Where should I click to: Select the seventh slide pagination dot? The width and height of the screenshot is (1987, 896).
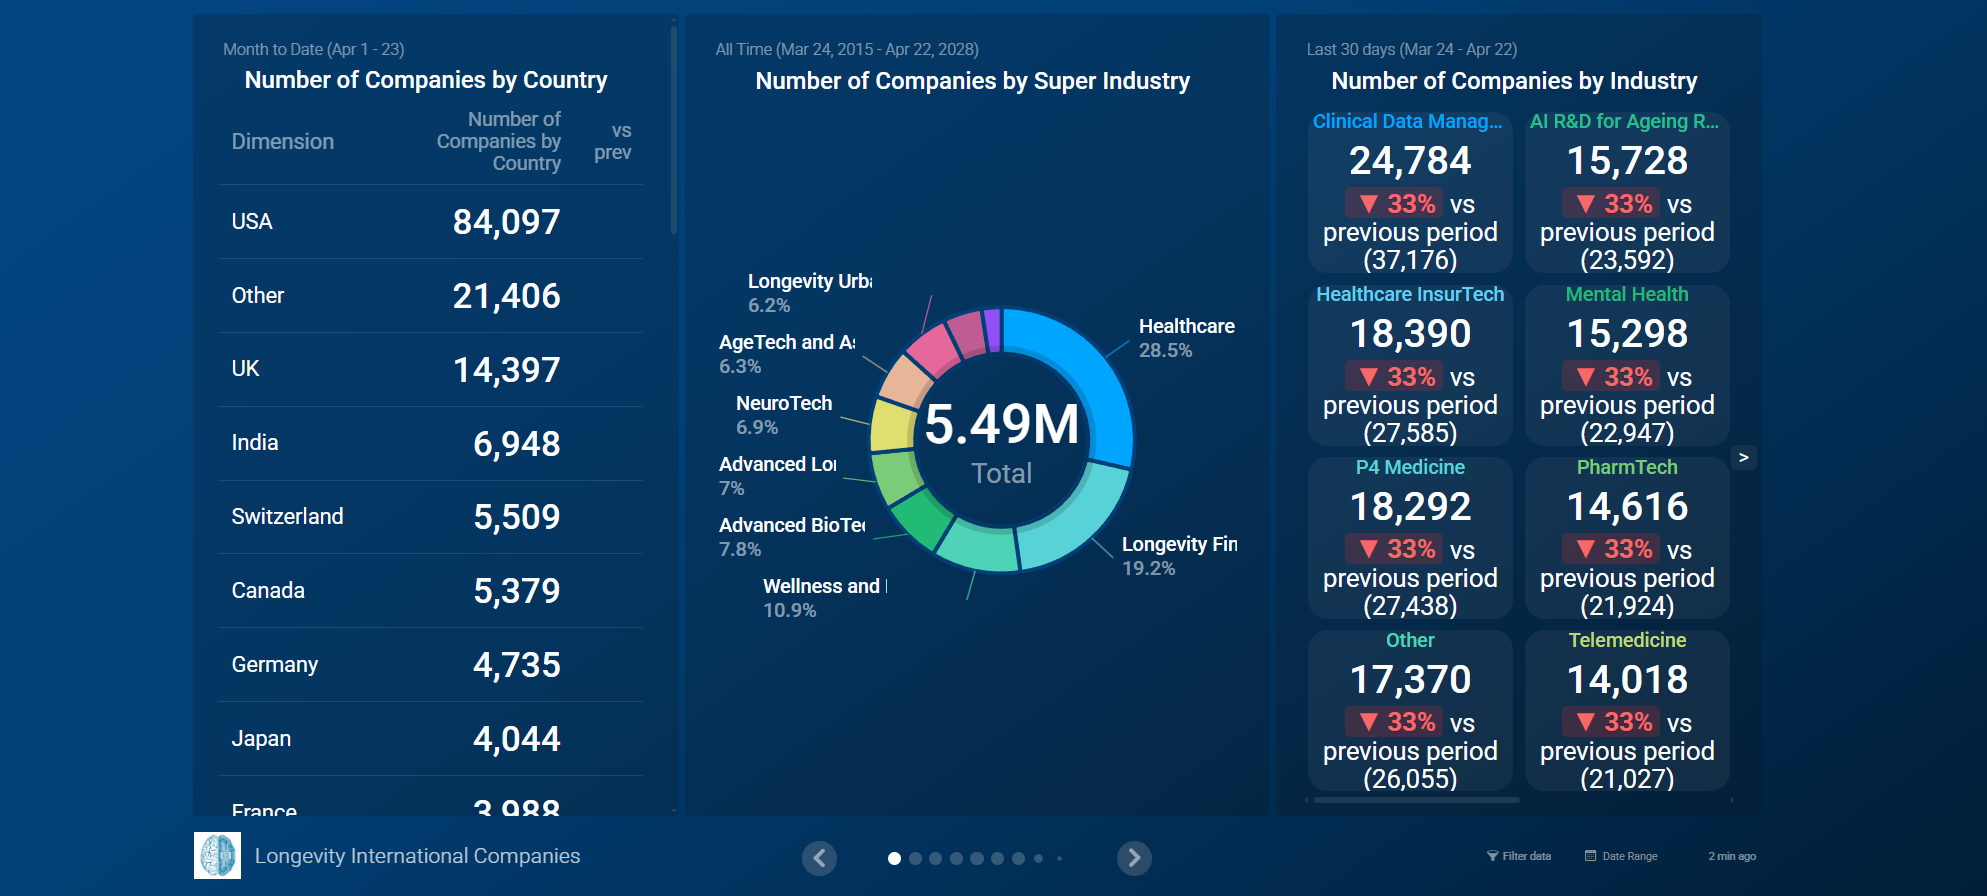pyautogui.click(x=1018, y=858)
